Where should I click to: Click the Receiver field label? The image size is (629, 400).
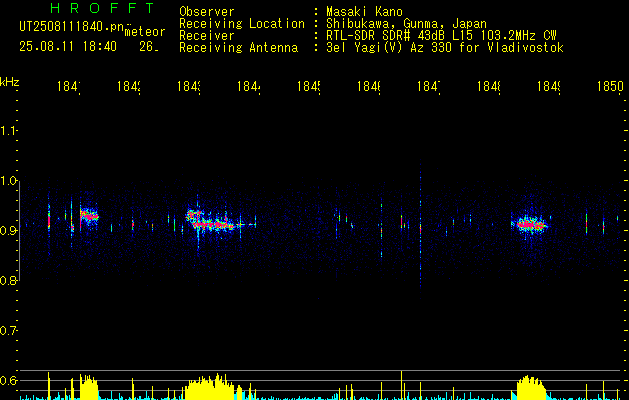[207, 36]
